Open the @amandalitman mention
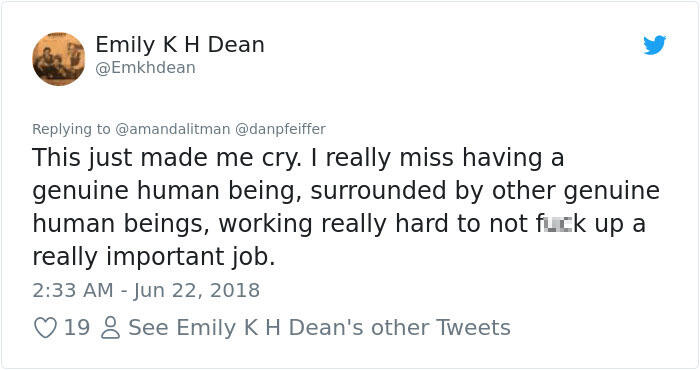700x370 pixels. [173, 129]
